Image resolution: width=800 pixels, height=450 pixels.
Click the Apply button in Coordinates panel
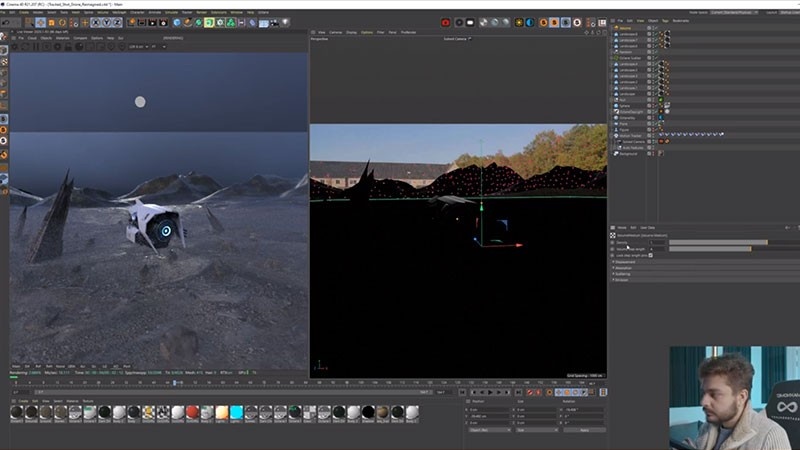tap(584, 430)
